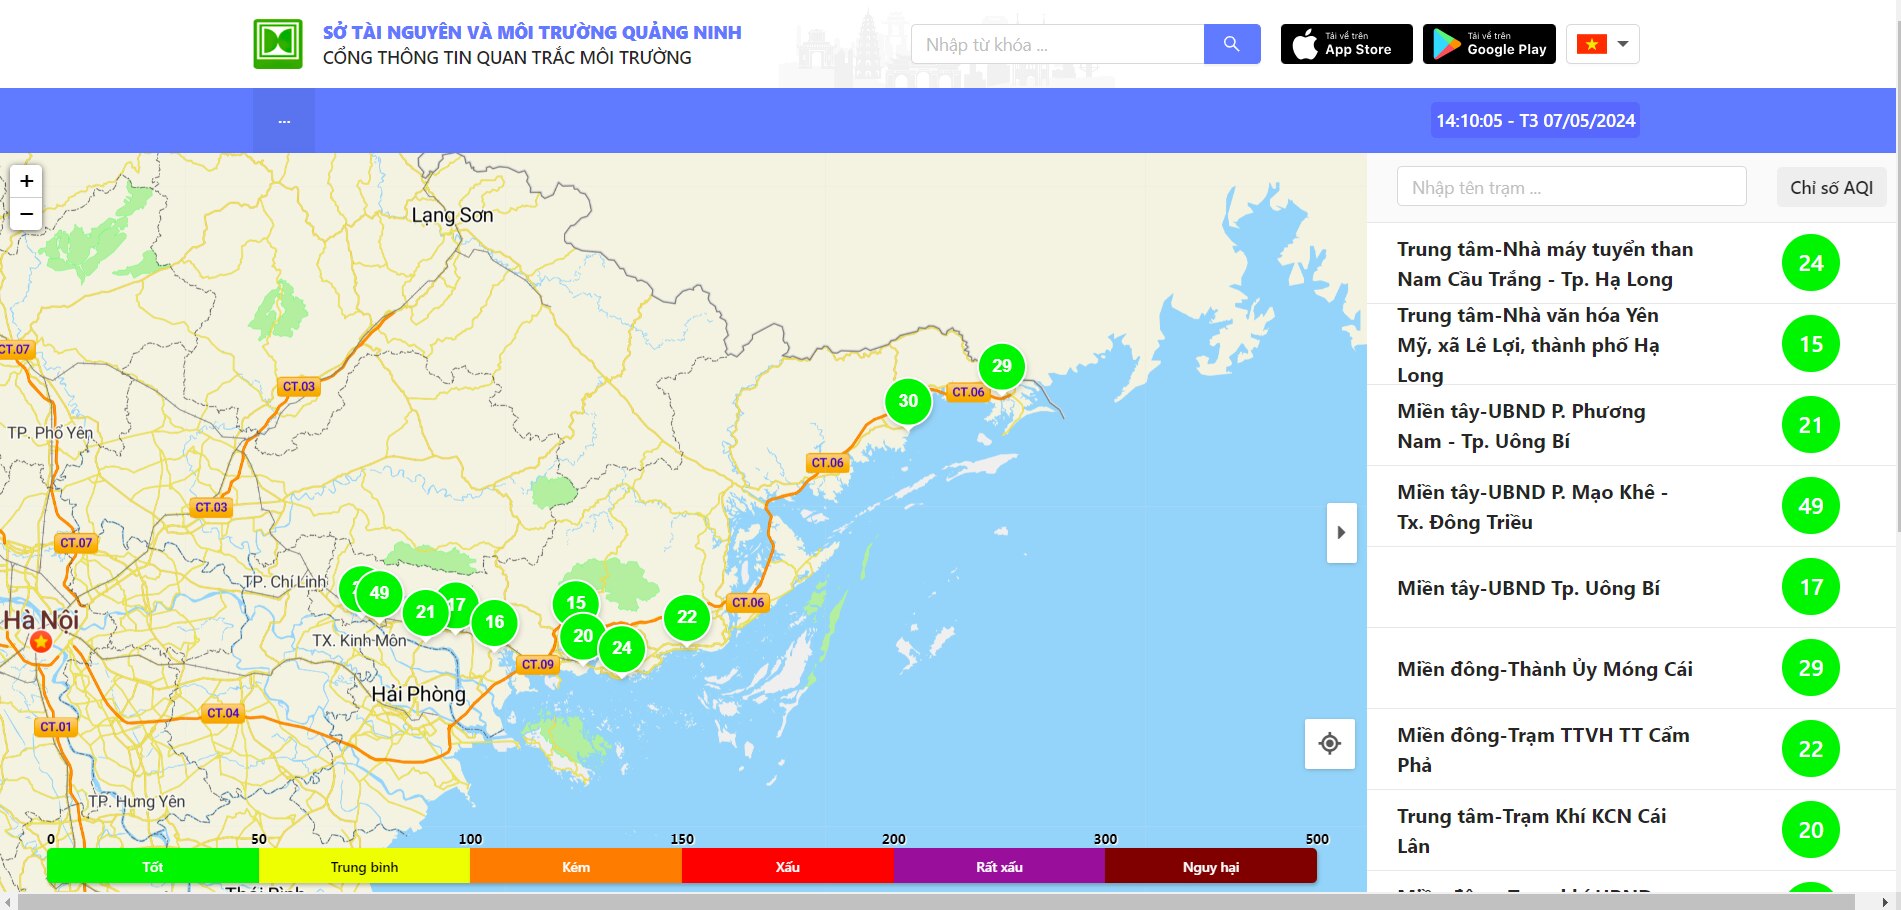This screenshot has height=910, width=1901.
Task: Click AQI badge 21 in station list
Action: click(x=1811, y=425)
